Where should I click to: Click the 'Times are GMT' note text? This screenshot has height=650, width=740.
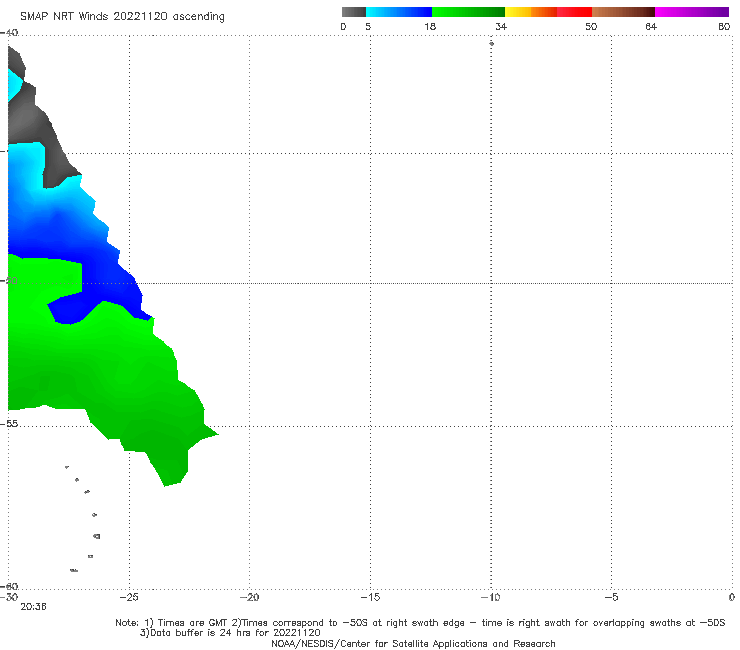click(x=193, y=623)
